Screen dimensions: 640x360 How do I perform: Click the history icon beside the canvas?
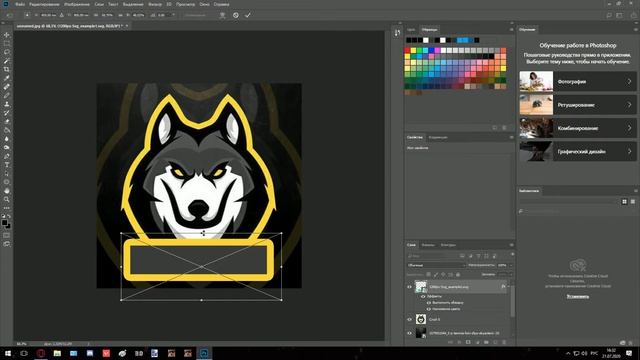398,33
